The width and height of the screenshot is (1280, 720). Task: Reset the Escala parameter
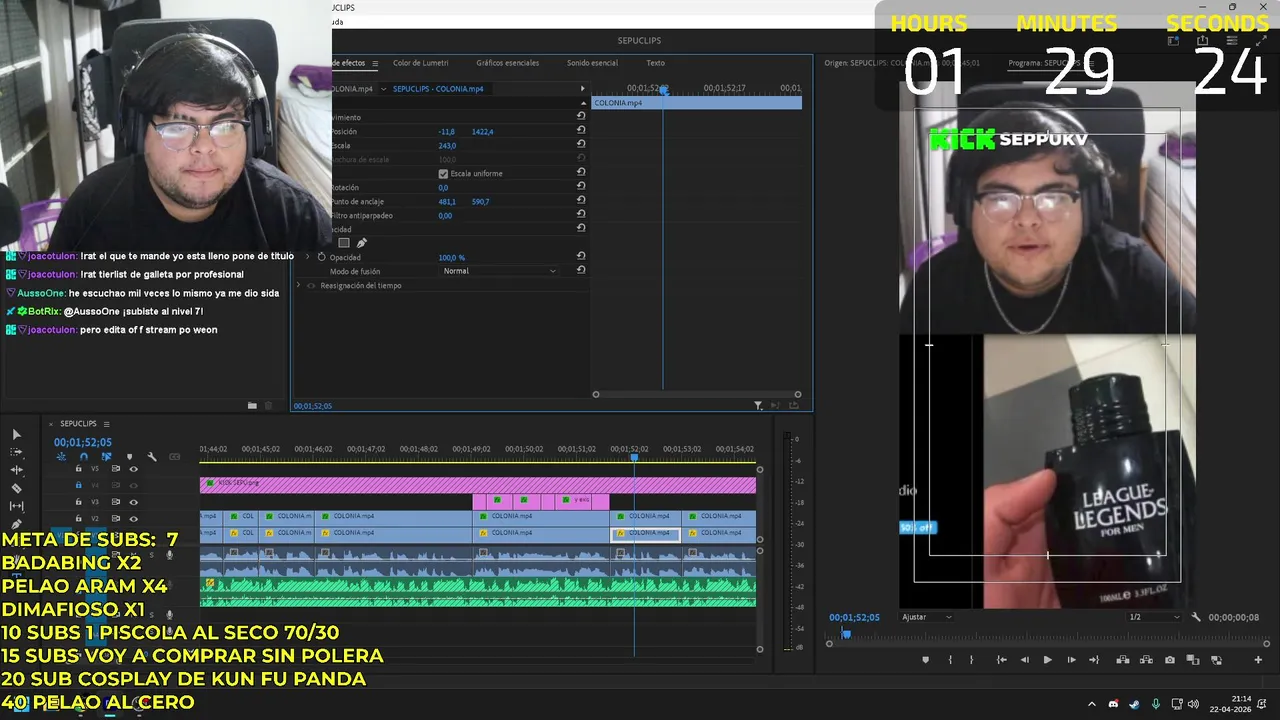(x=581, y=145)
